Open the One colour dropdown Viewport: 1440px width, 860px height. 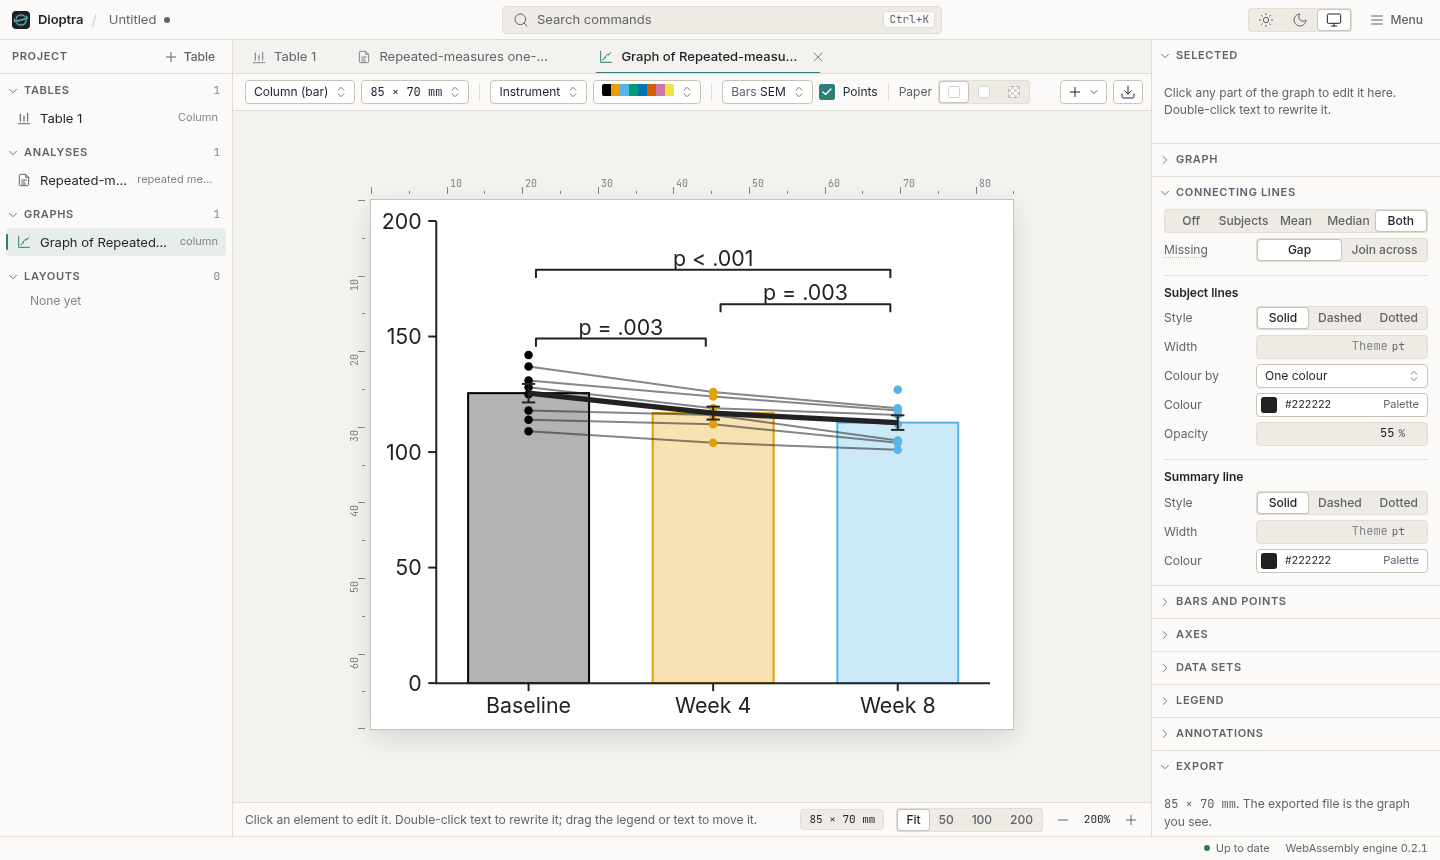click(x=1341, y=376)
